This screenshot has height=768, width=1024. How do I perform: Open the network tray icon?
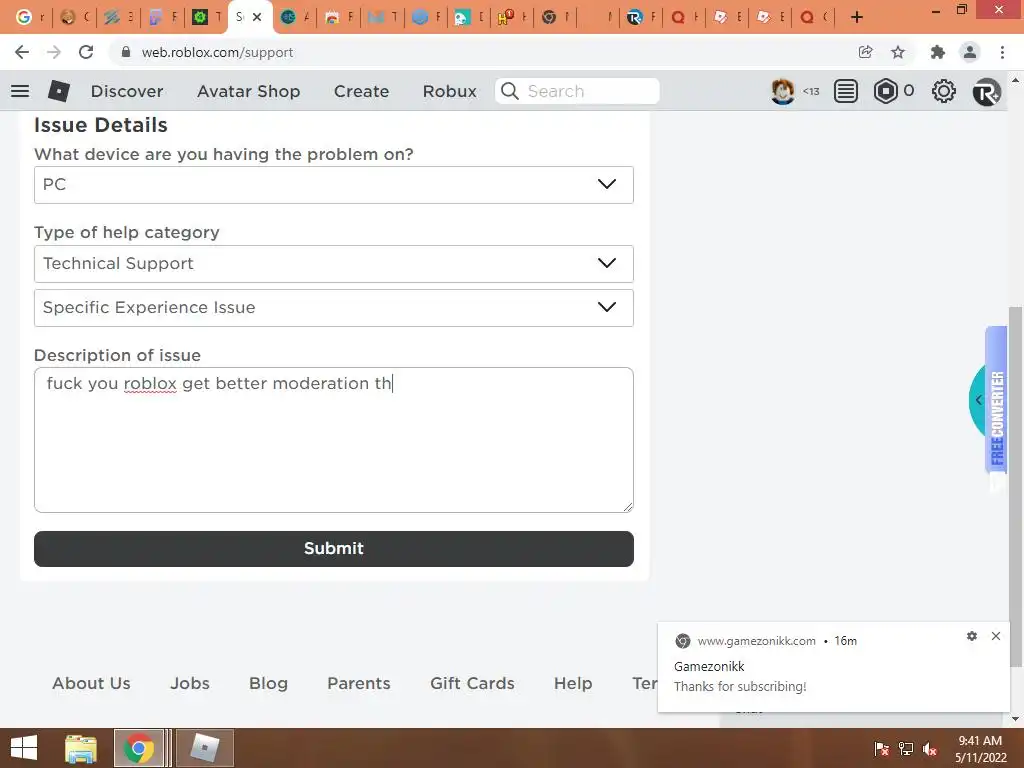(906, 749)
